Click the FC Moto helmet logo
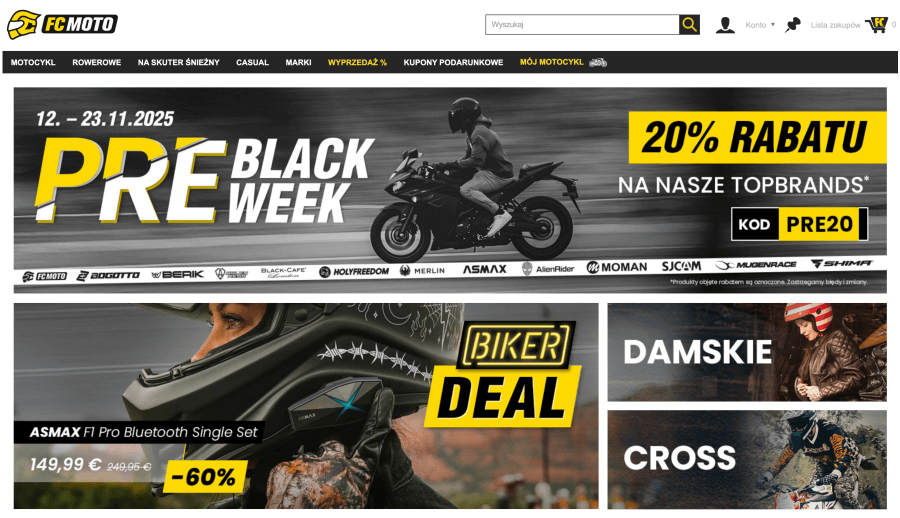 [24, 25]
